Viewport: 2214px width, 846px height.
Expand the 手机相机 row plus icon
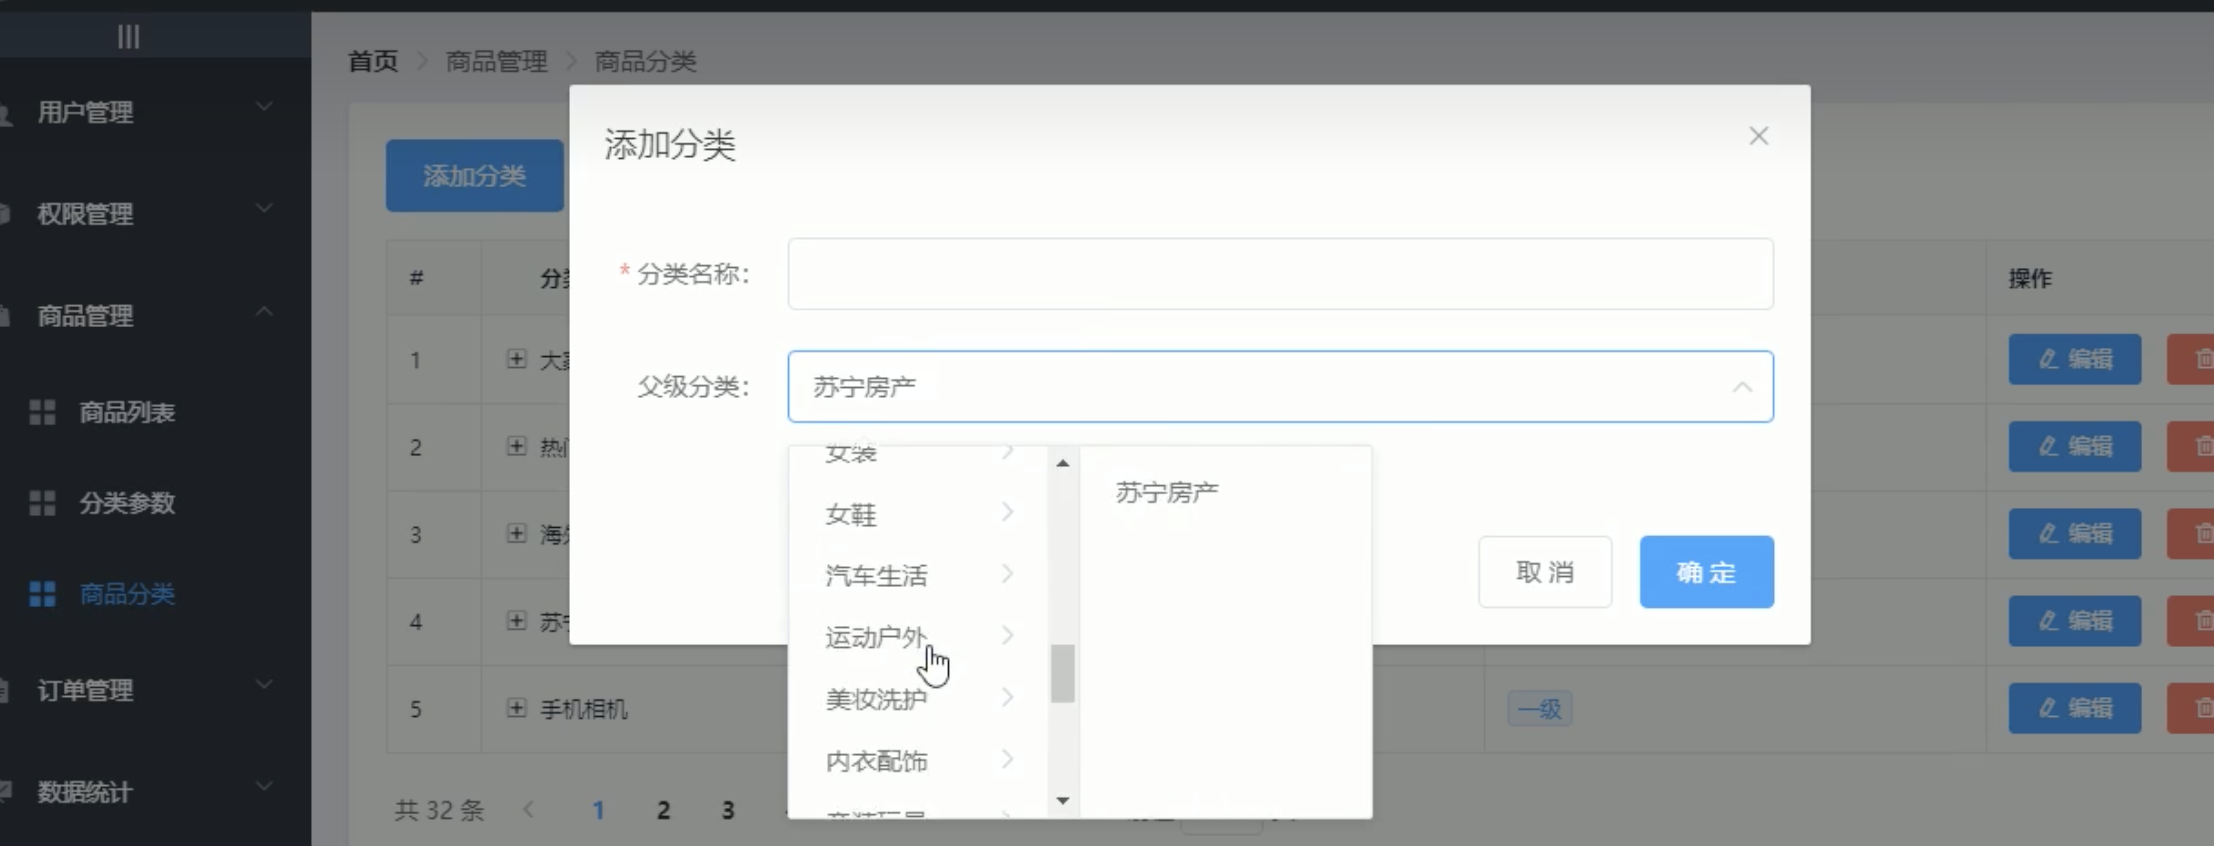(x=516, y=708)
